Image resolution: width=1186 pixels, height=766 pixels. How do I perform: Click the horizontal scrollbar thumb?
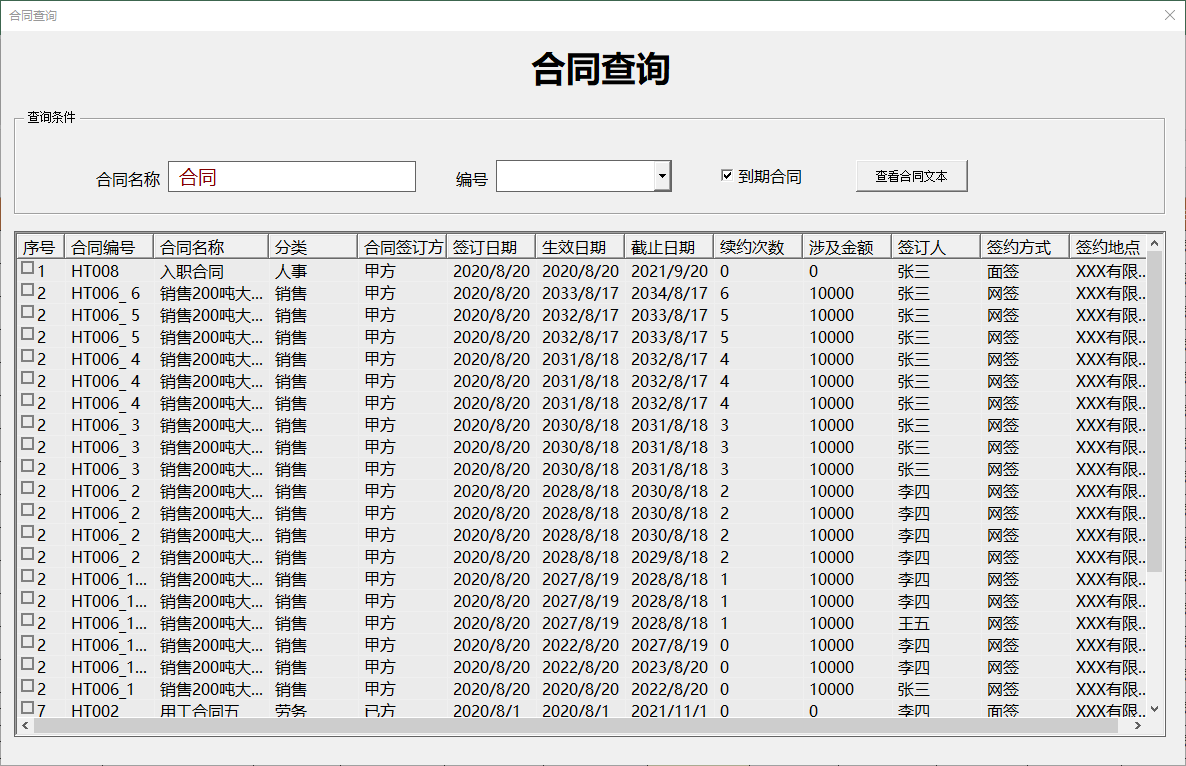pyautogui.click(x=575, y=725)
